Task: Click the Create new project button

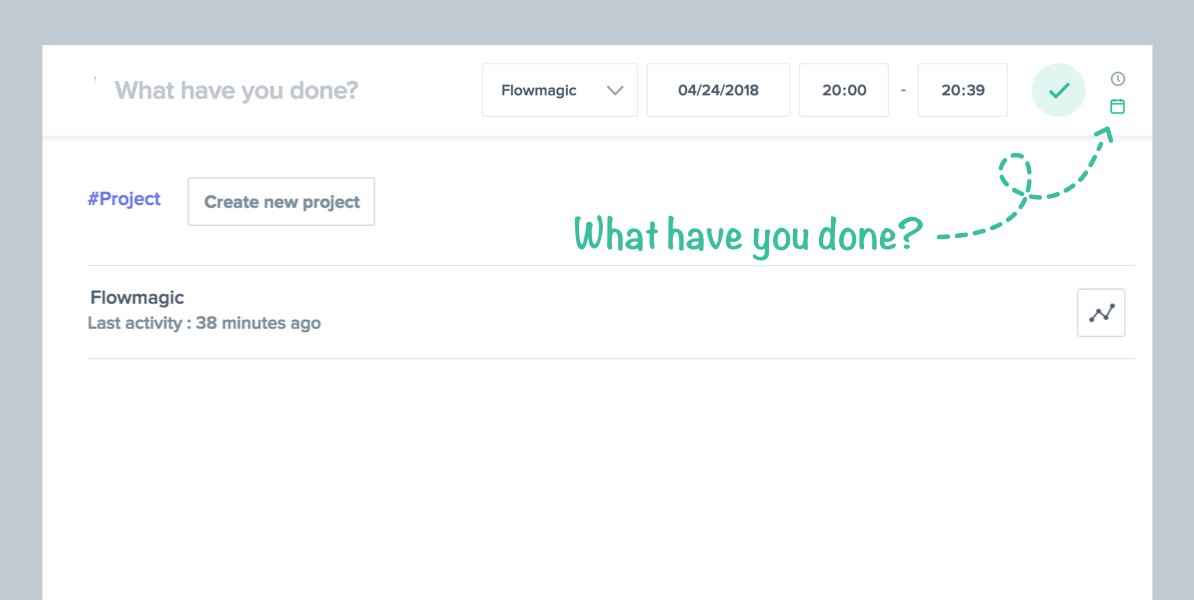Action: pyautogui.click(x=281, y=202)
